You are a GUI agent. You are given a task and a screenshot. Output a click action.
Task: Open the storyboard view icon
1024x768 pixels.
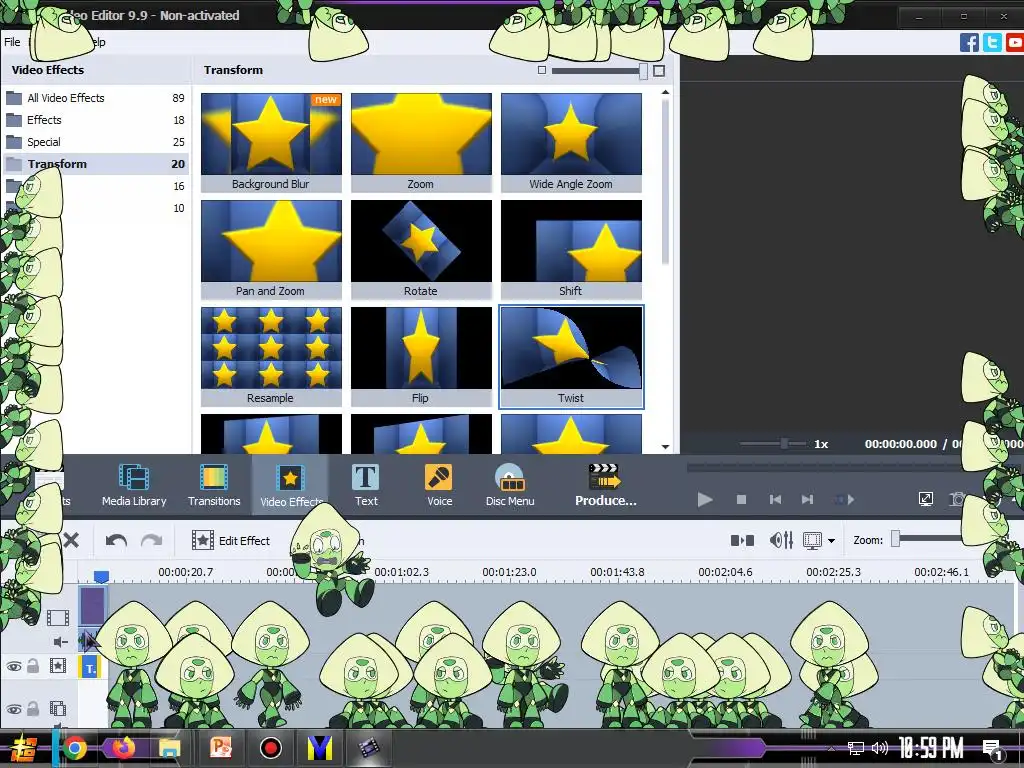pyautogui.click(x=742, y=540)
